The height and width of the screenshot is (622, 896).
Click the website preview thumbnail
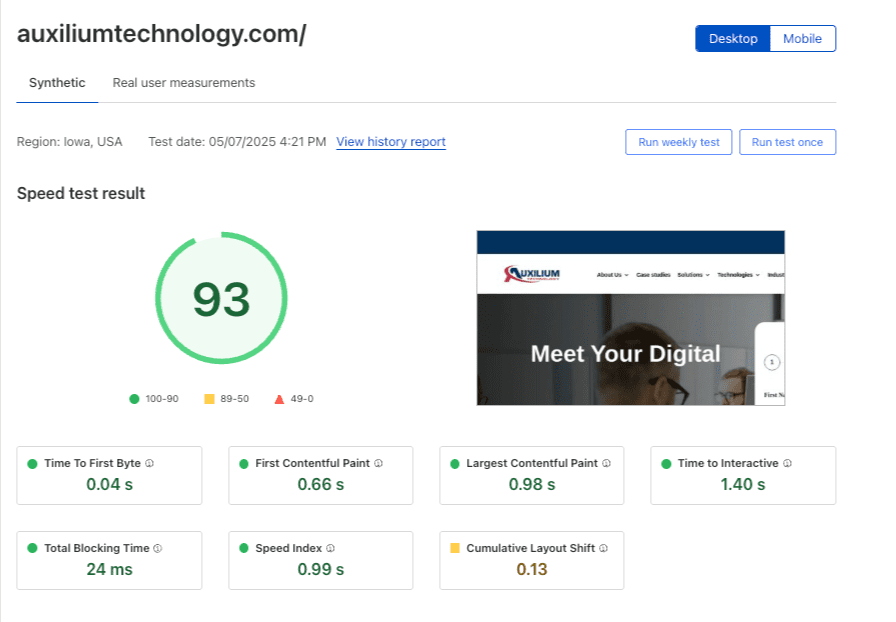(x=630, y=318)
